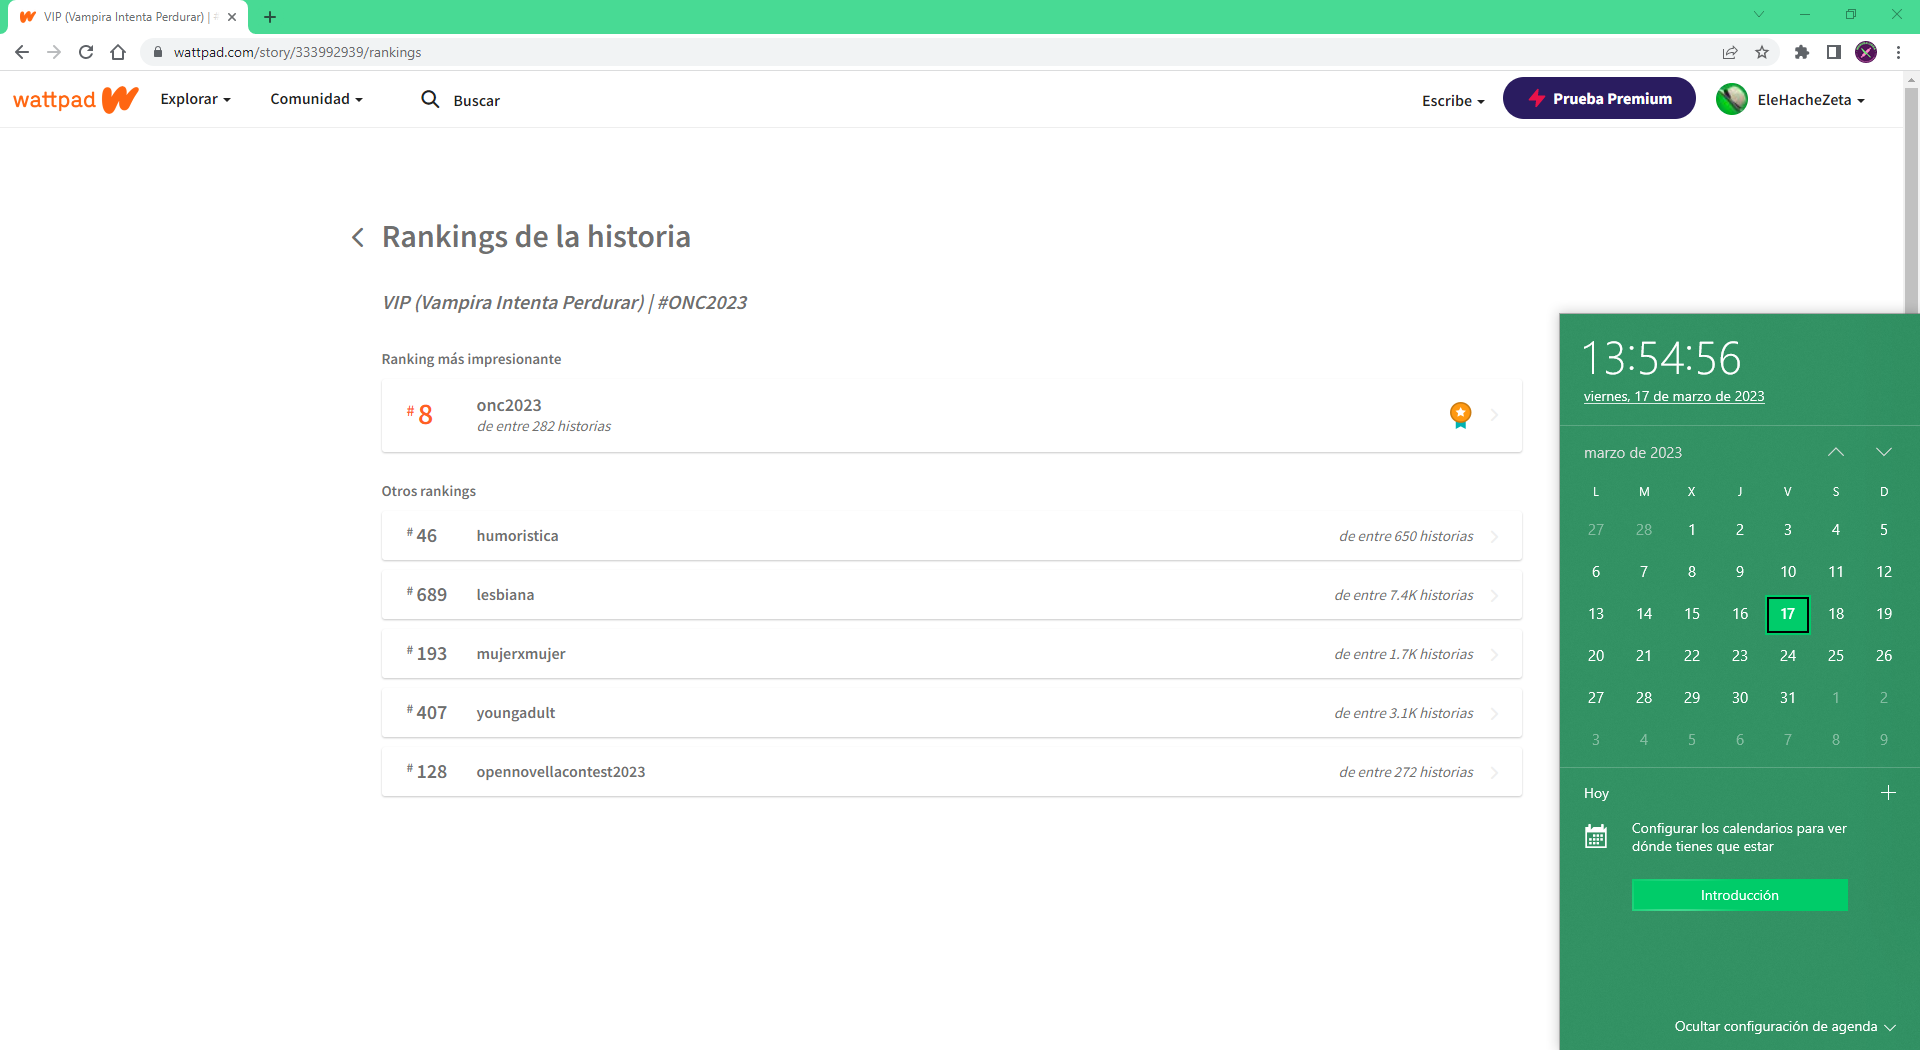
Task: Toggle the browser side panel icon
Action: [1834, 52]
